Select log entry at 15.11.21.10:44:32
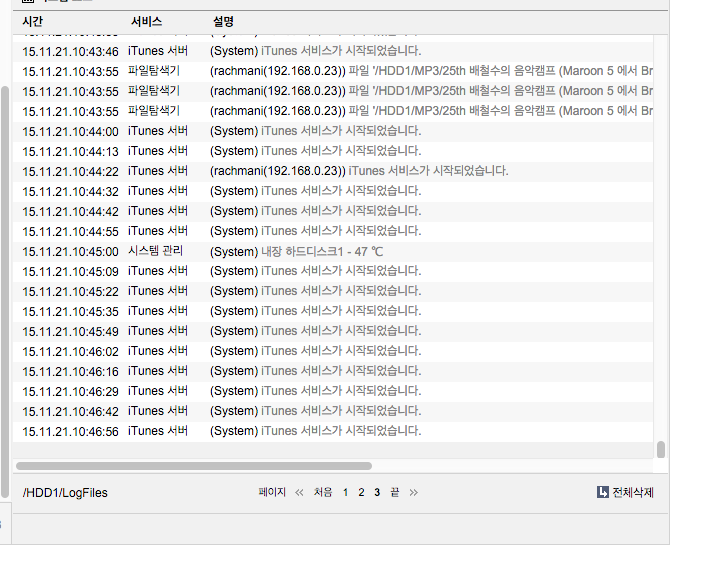 tap(333, 191)
